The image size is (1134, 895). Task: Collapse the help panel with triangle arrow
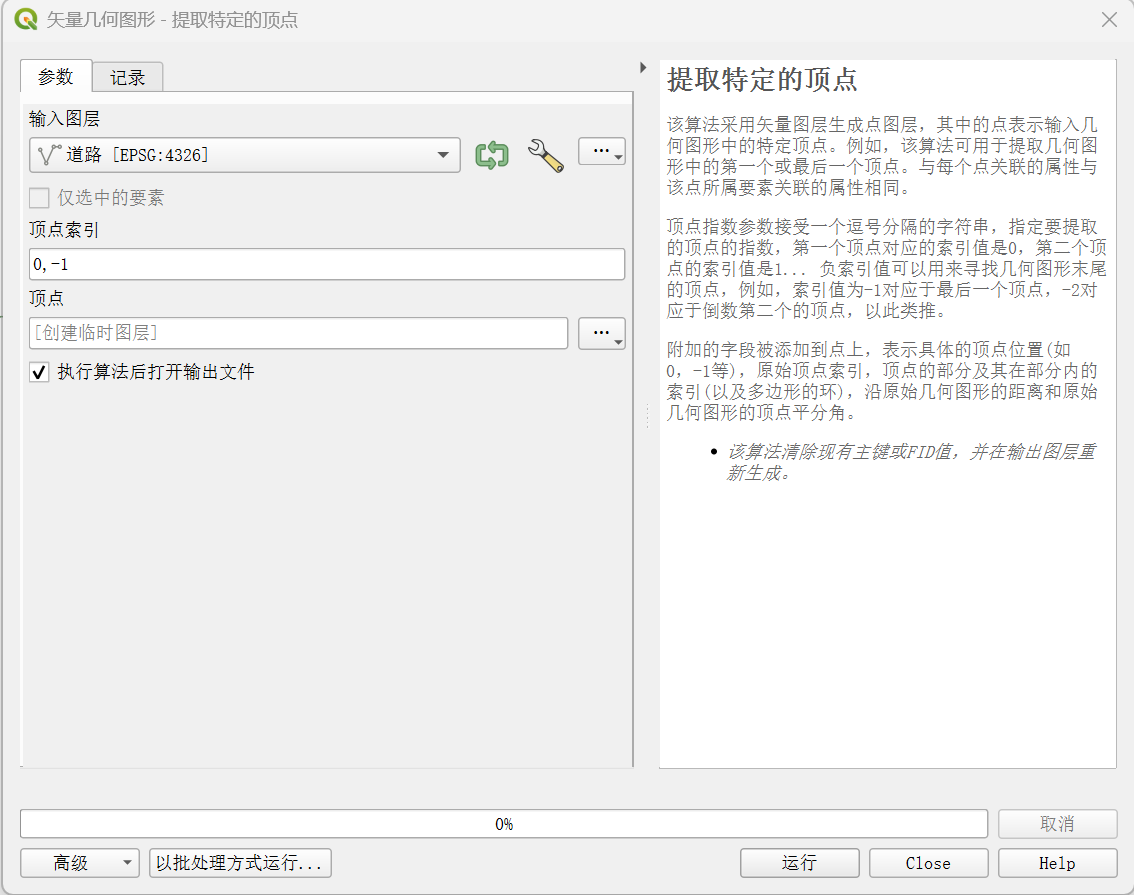click(643, 67)
